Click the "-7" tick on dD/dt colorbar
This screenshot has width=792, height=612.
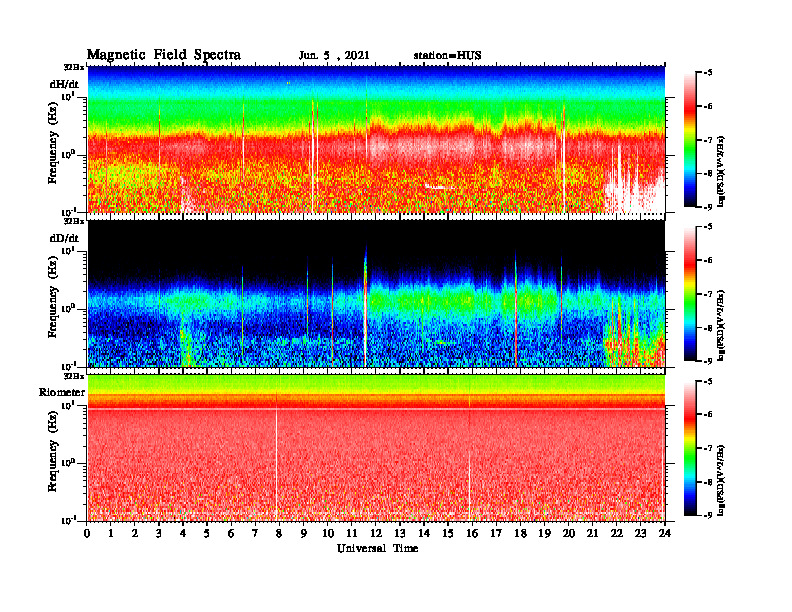click(708, 294)
